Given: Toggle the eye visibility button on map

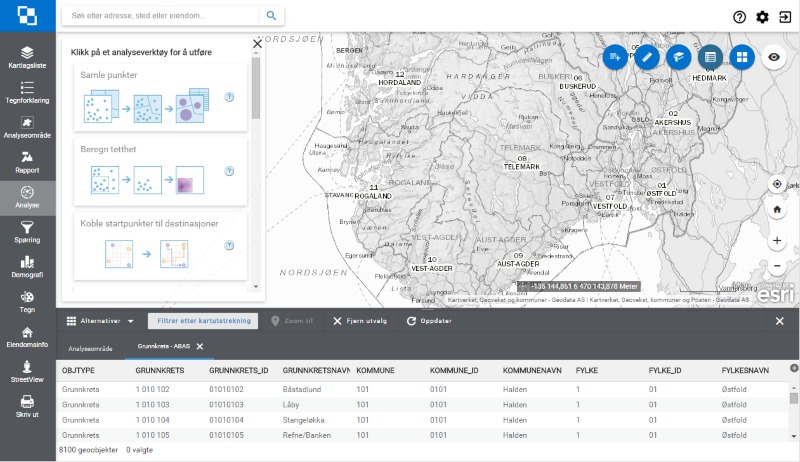Looking at the screenshot, I should pyautogui.click(x=773, y=57).
